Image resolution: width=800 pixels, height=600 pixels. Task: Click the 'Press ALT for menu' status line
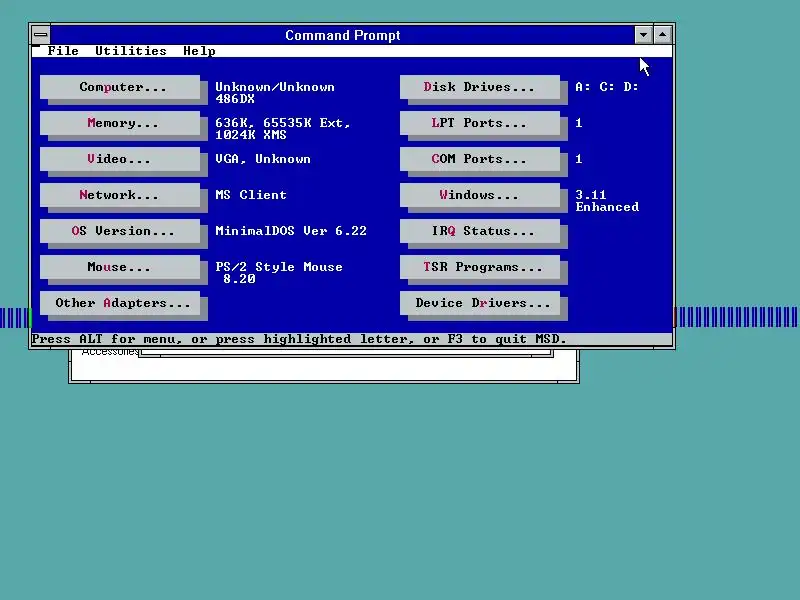299,339
